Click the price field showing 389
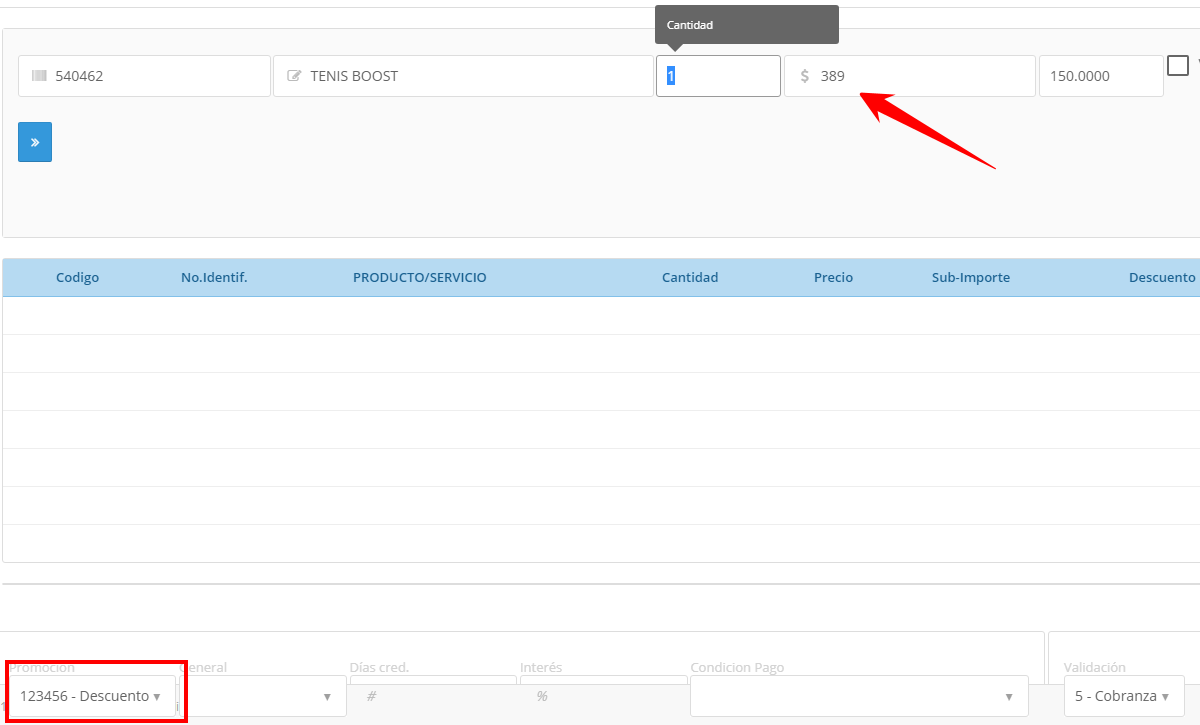This screenshot has height=725, width=1200. 909,76
